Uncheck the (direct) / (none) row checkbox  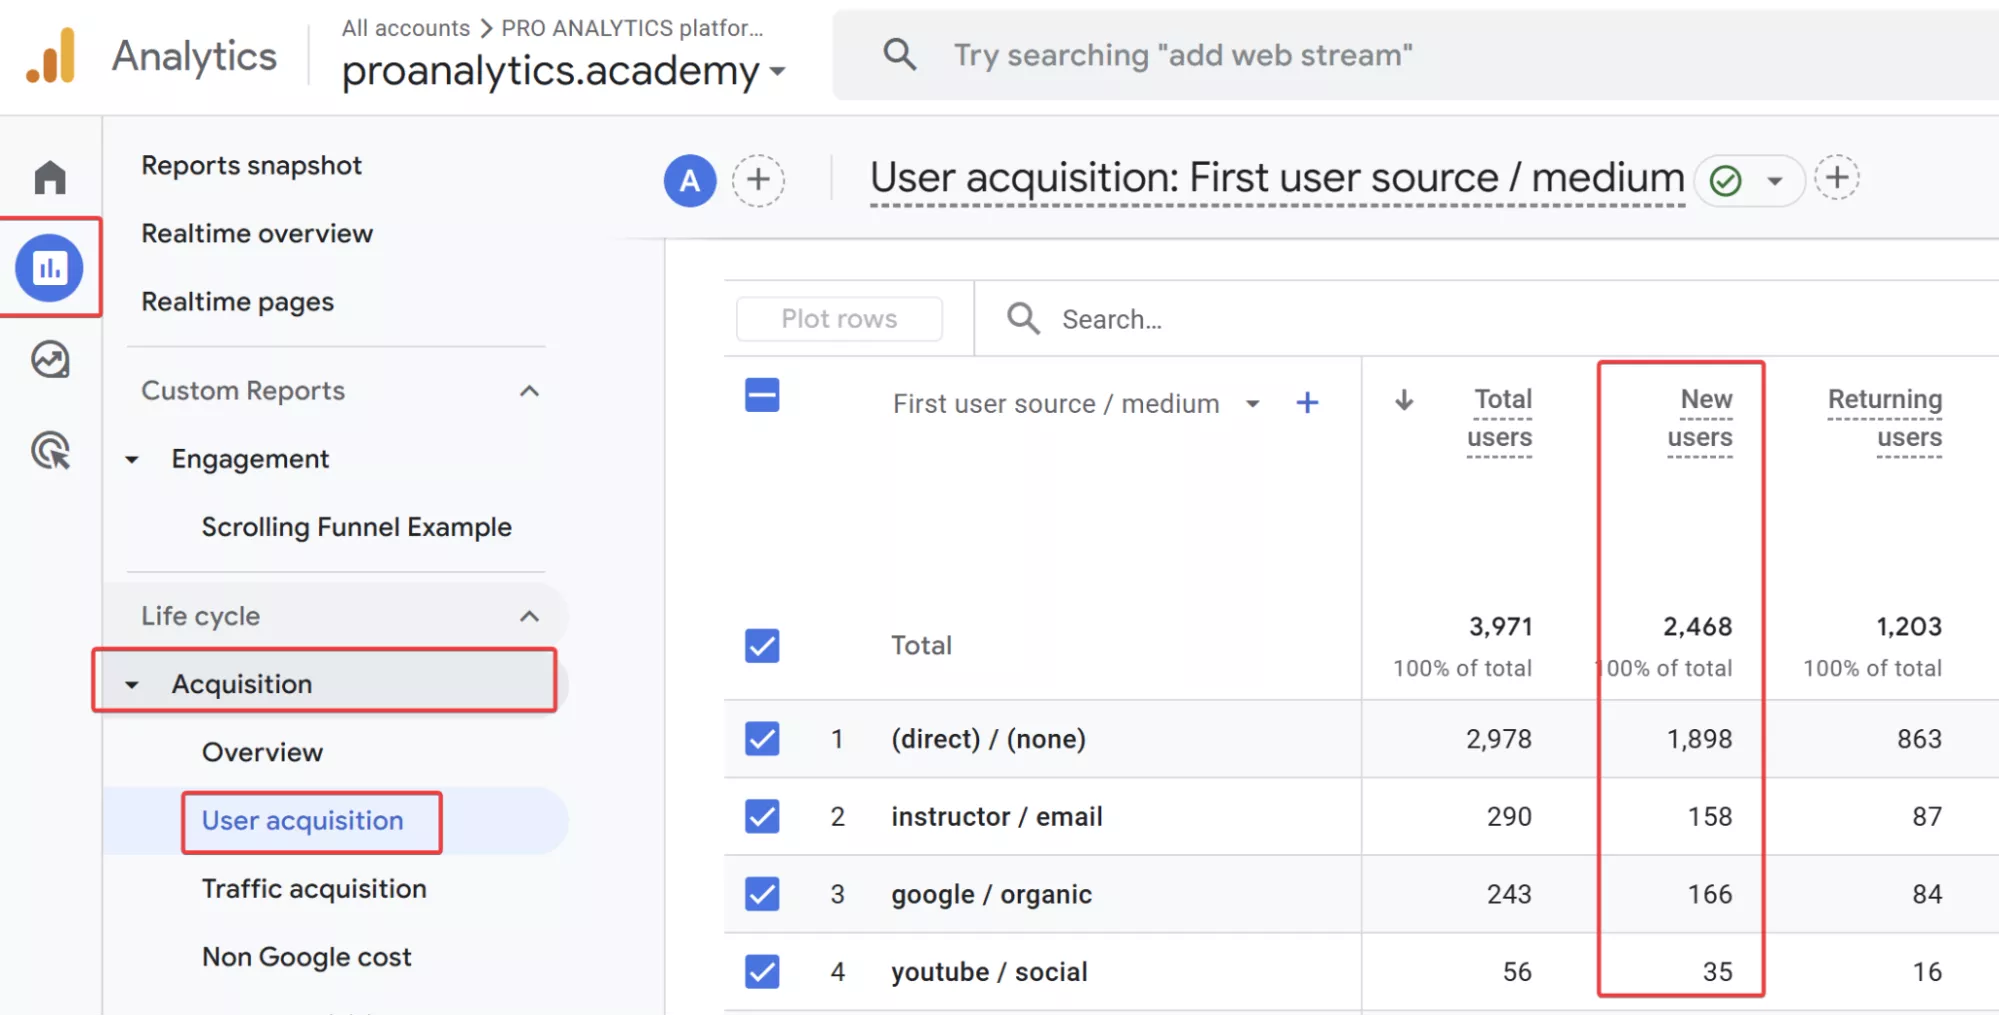tap(762, 739)
